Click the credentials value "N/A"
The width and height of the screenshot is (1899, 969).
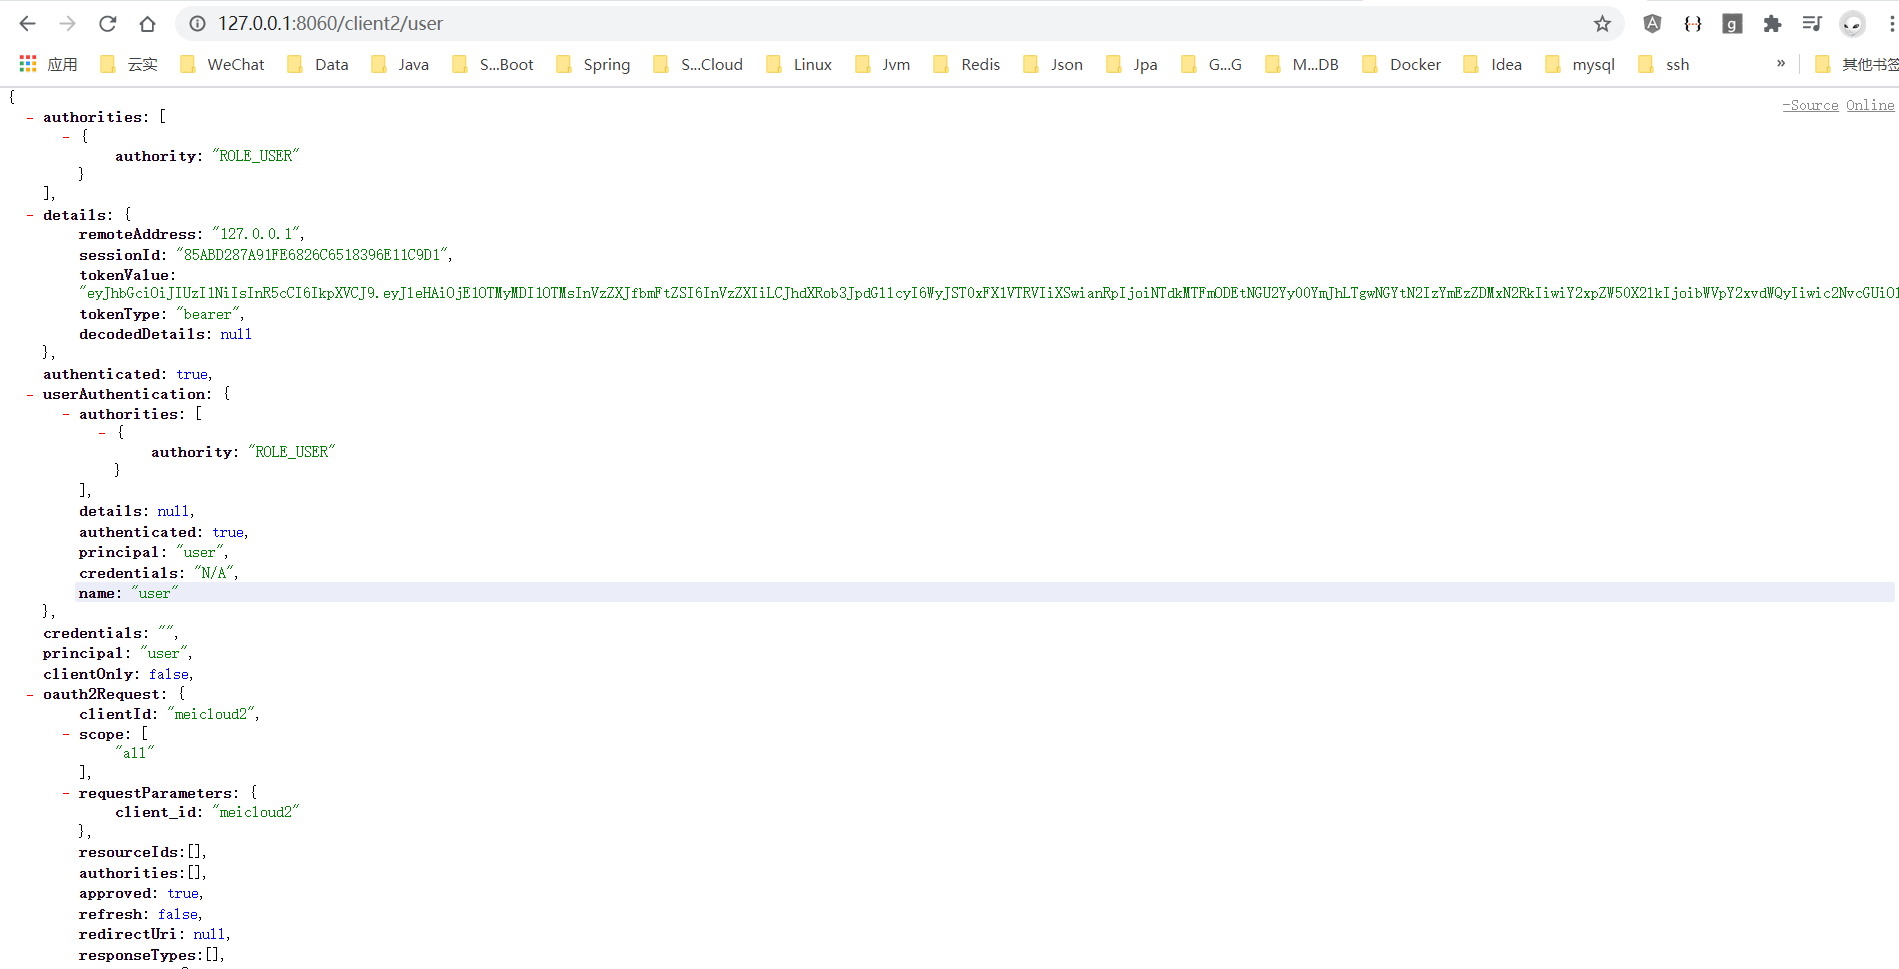[x=214, y=573]
